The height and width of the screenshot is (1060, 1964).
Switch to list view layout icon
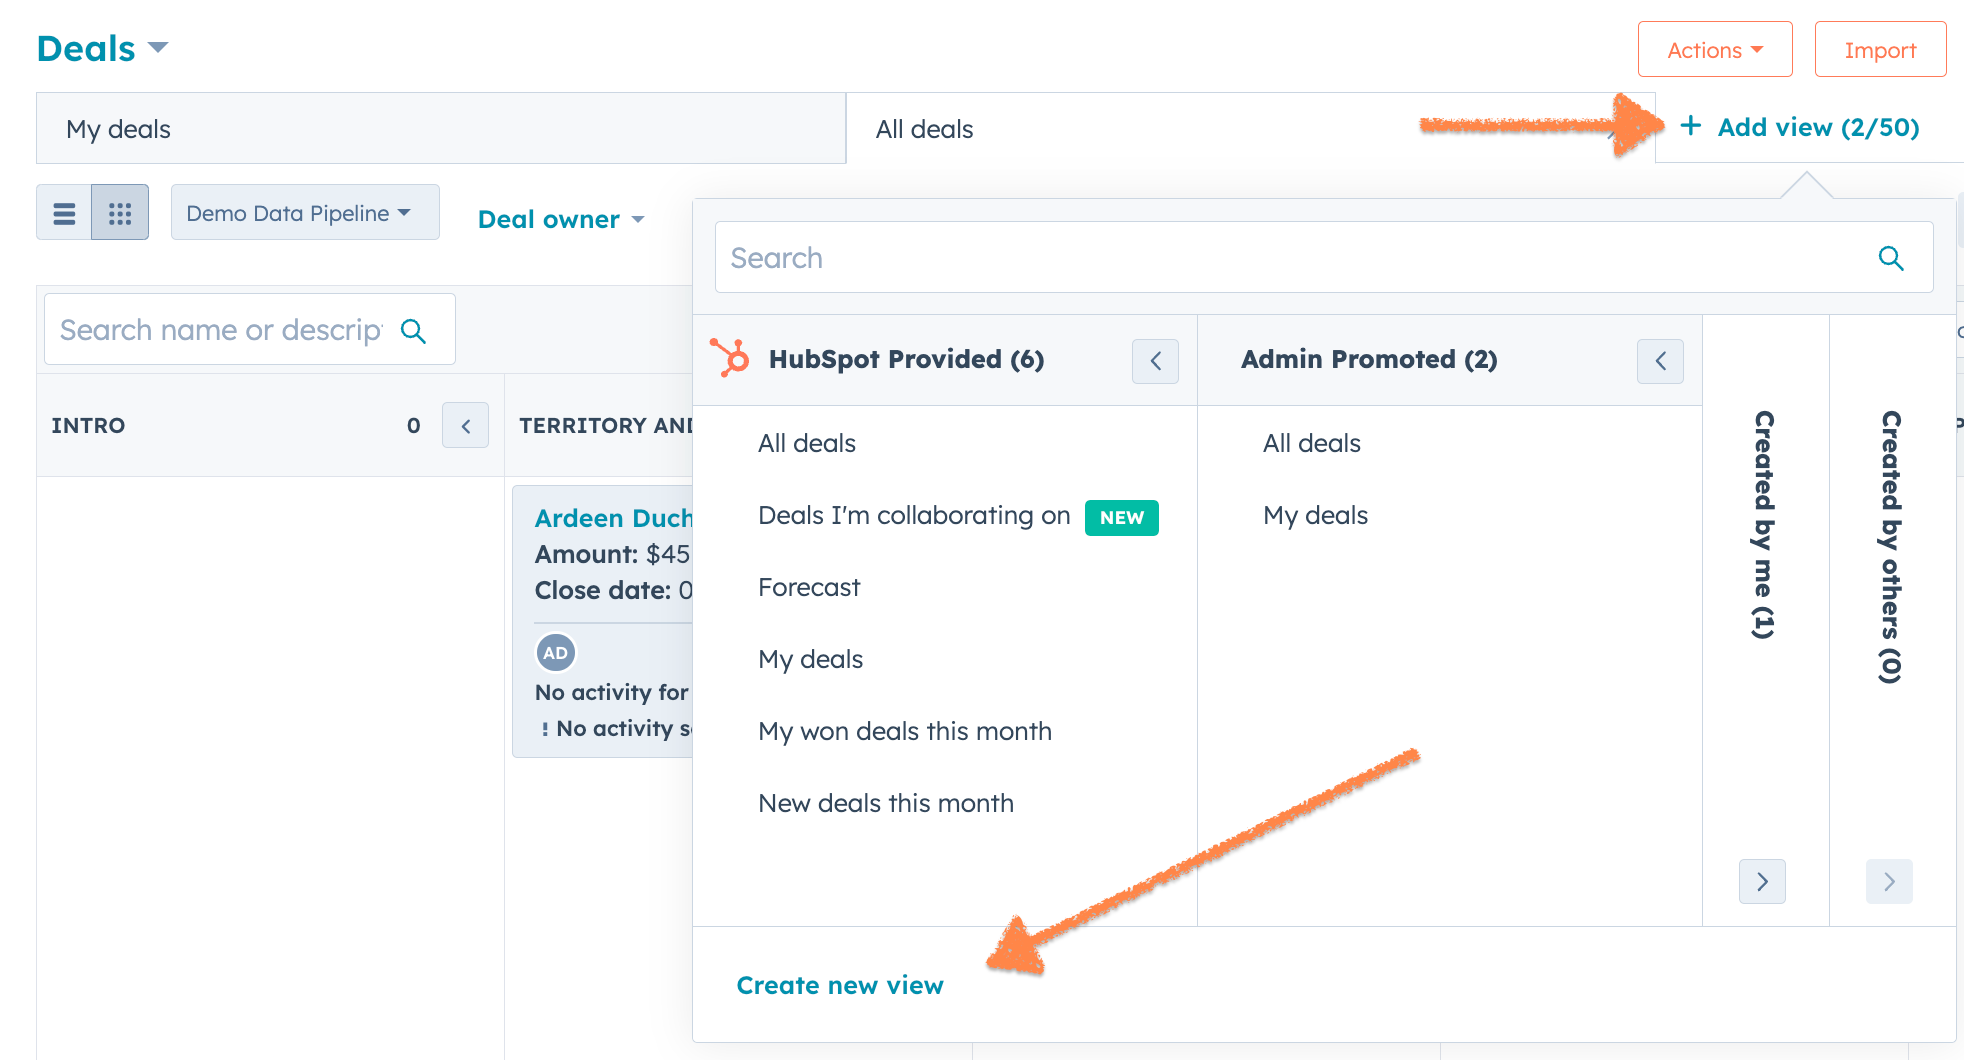tap(64, 213)
